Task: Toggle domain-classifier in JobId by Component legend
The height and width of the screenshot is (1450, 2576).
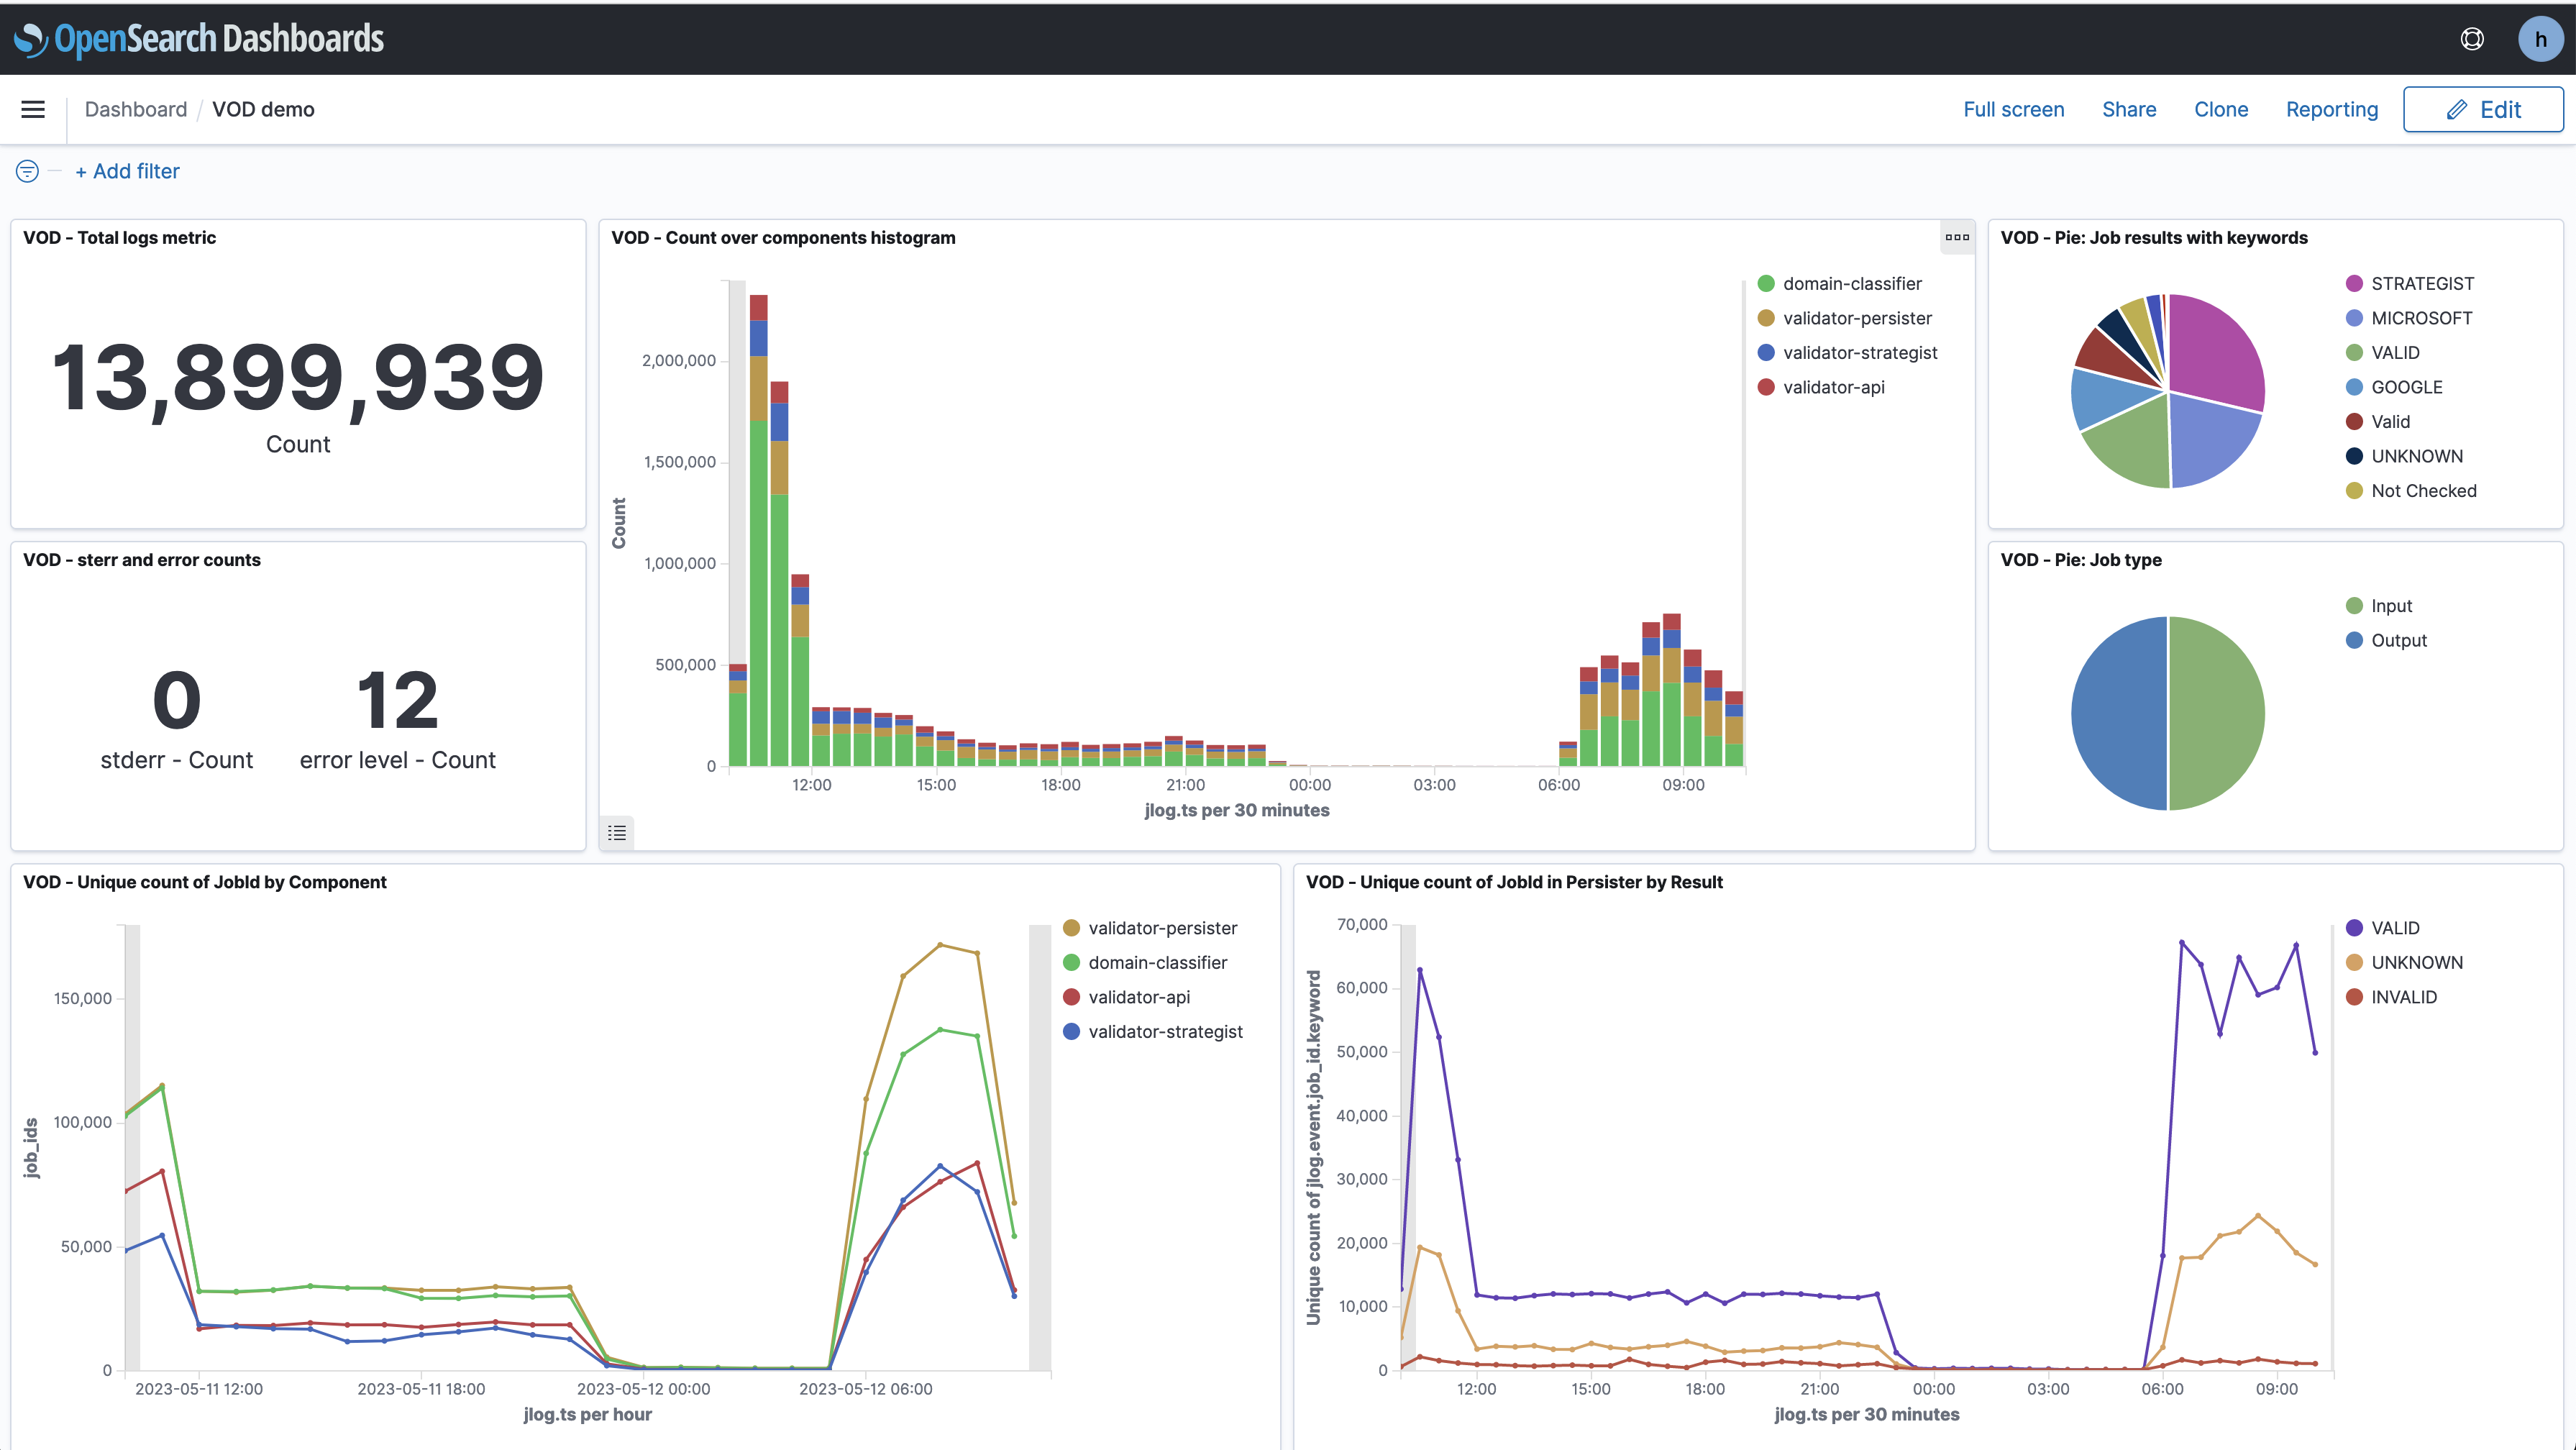Action: click(1145, 962)
